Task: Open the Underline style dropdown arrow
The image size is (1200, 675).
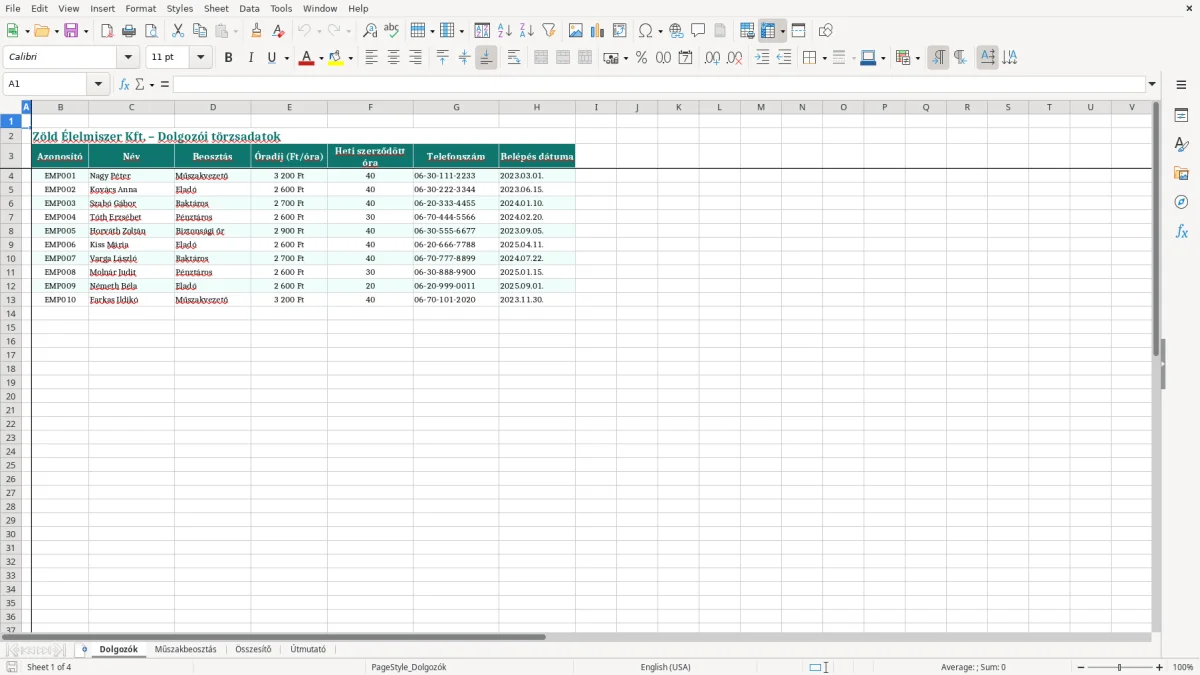Action: coord(287,58)
